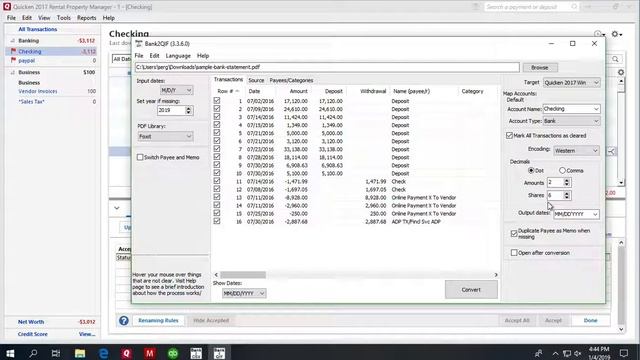Select Comma decimals option
Image resolution: width=640 pixels, height=360 pixels.
click(x=562, y=170)
